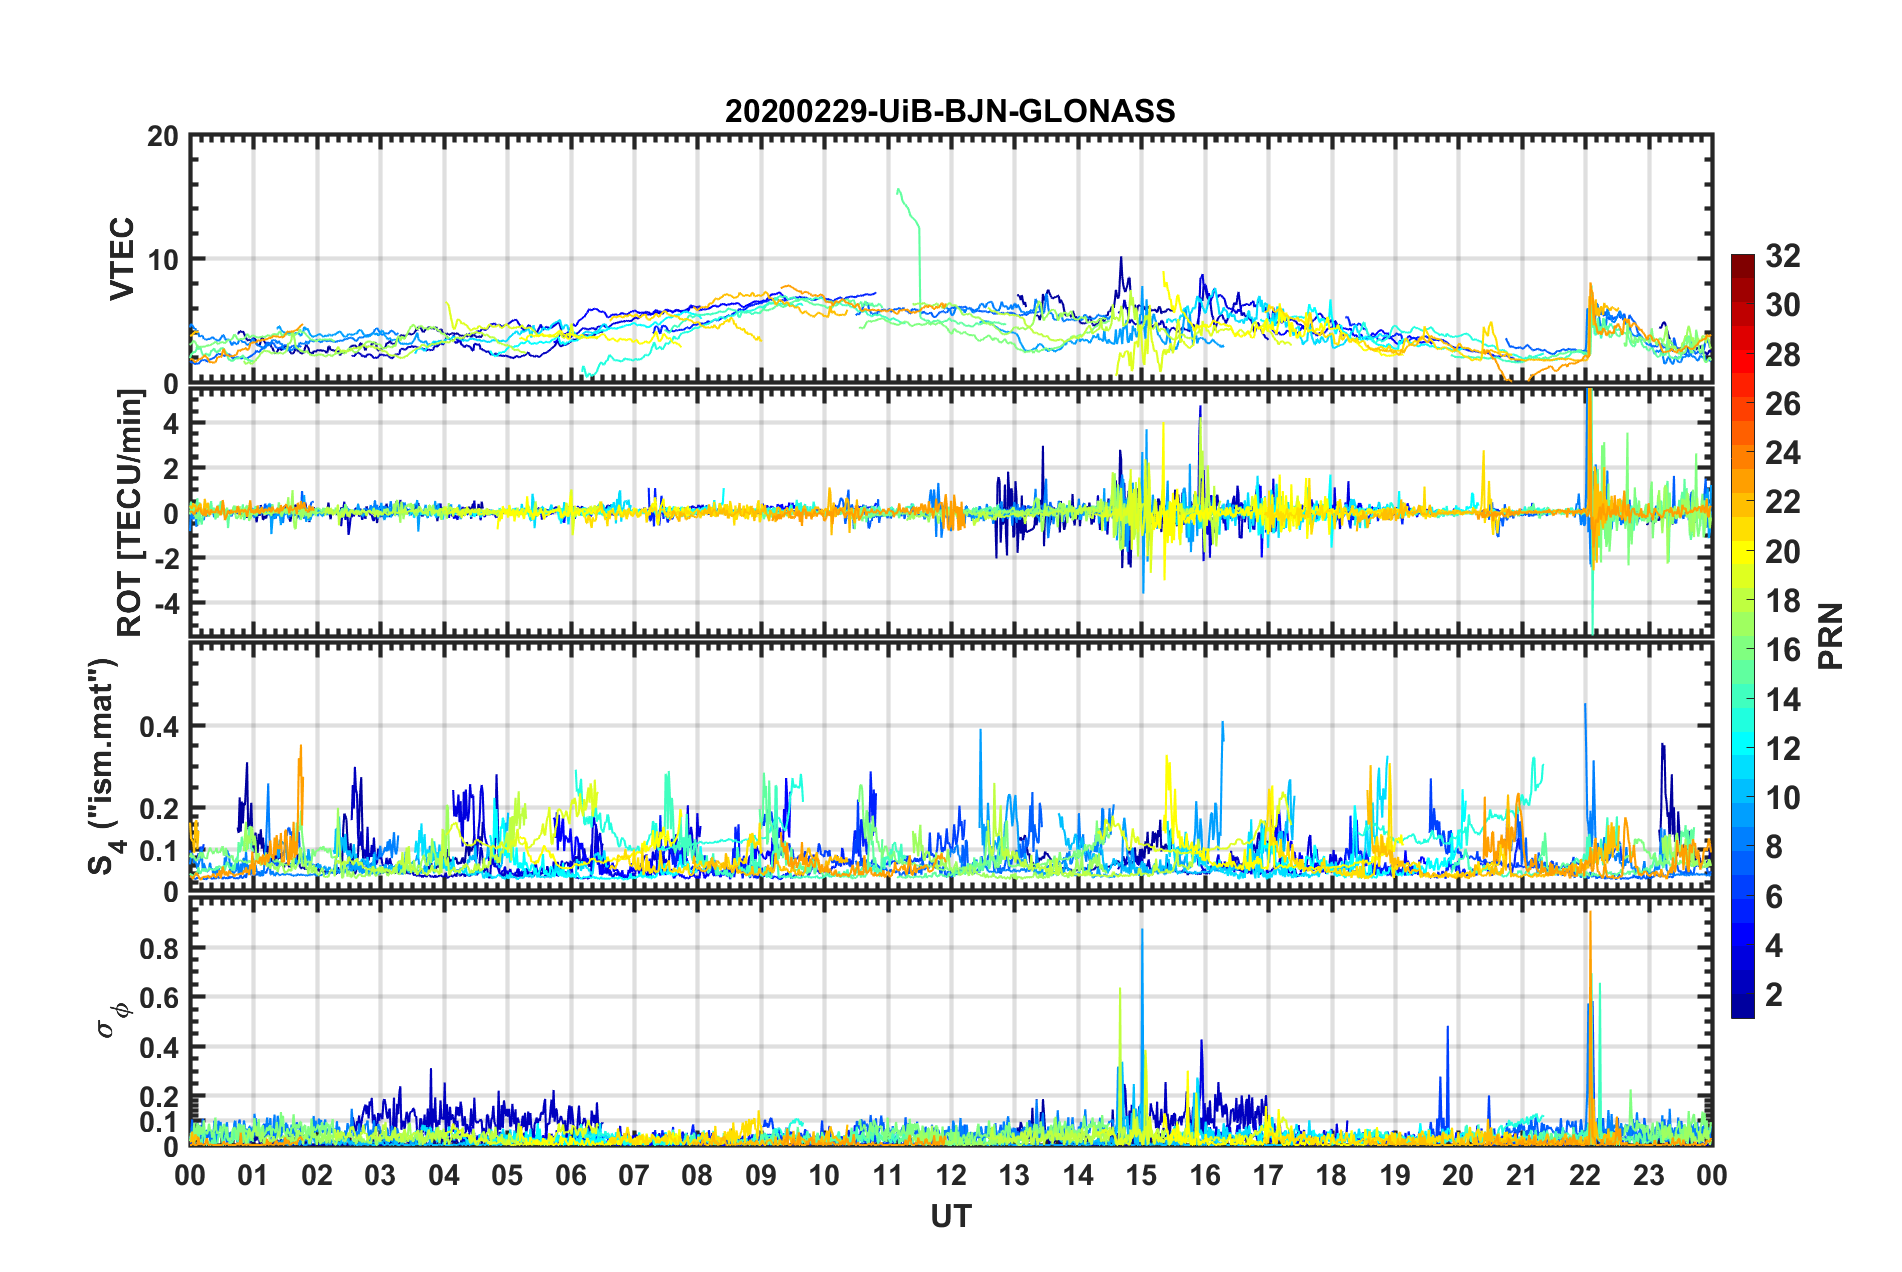Click the blue sigma phi spike at 15 UT
Viewport: 1902px width, 1272px height.
pos(1142,1035)
